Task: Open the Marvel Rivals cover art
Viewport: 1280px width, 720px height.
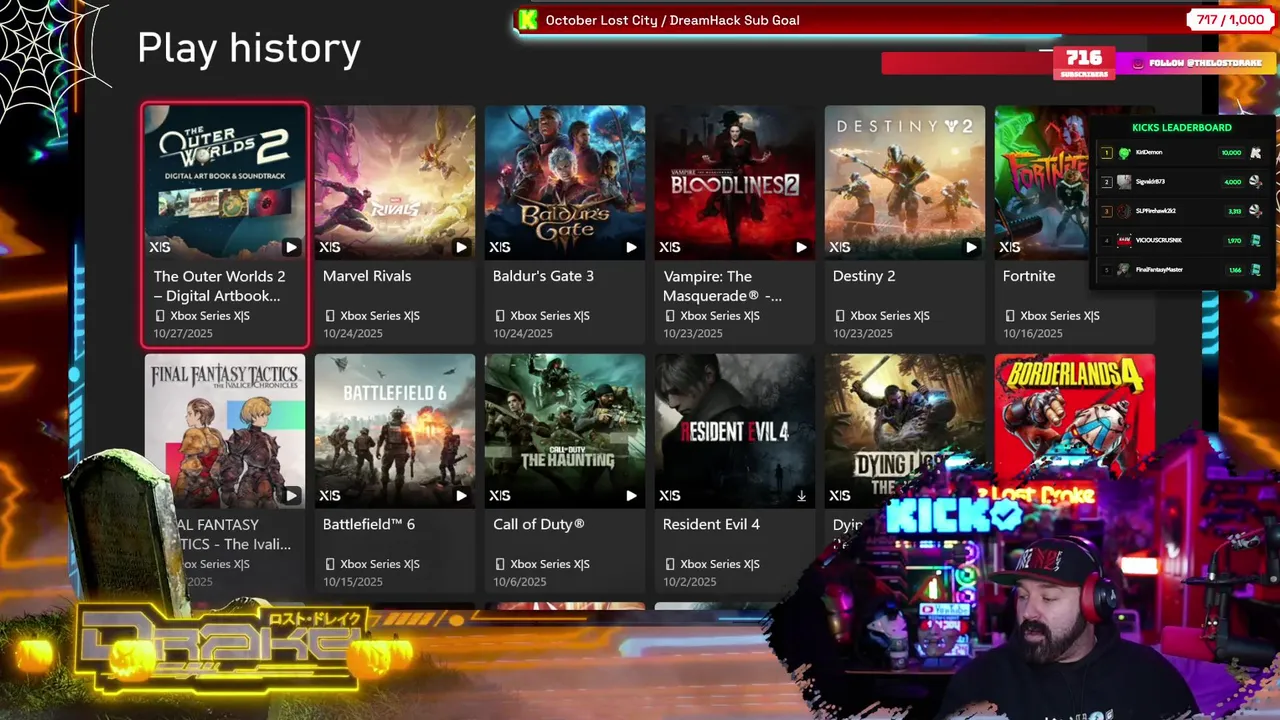Action: click(x=395, y=182)
